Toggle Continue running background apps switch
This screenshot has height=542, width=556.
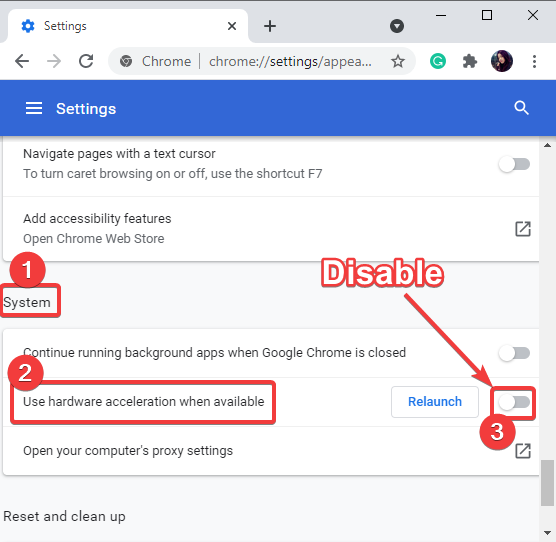(514, 353)
